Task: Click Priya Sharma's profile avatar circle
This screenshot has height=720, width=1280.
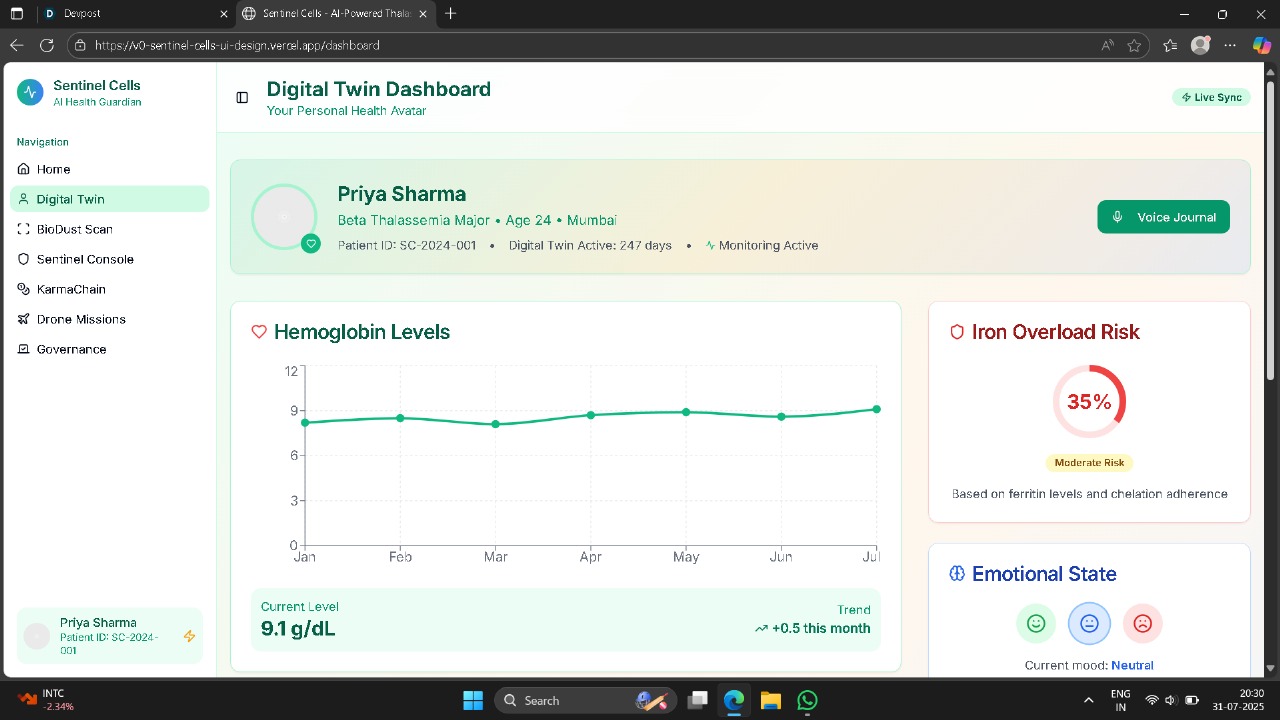Action: point(284,216)
